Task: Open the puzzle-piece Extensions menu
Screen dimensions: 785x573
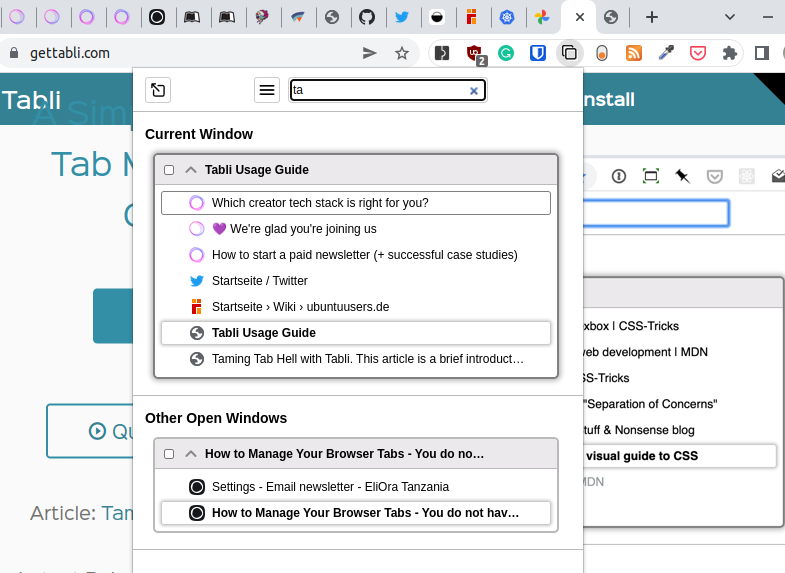Action: point(730,53)
